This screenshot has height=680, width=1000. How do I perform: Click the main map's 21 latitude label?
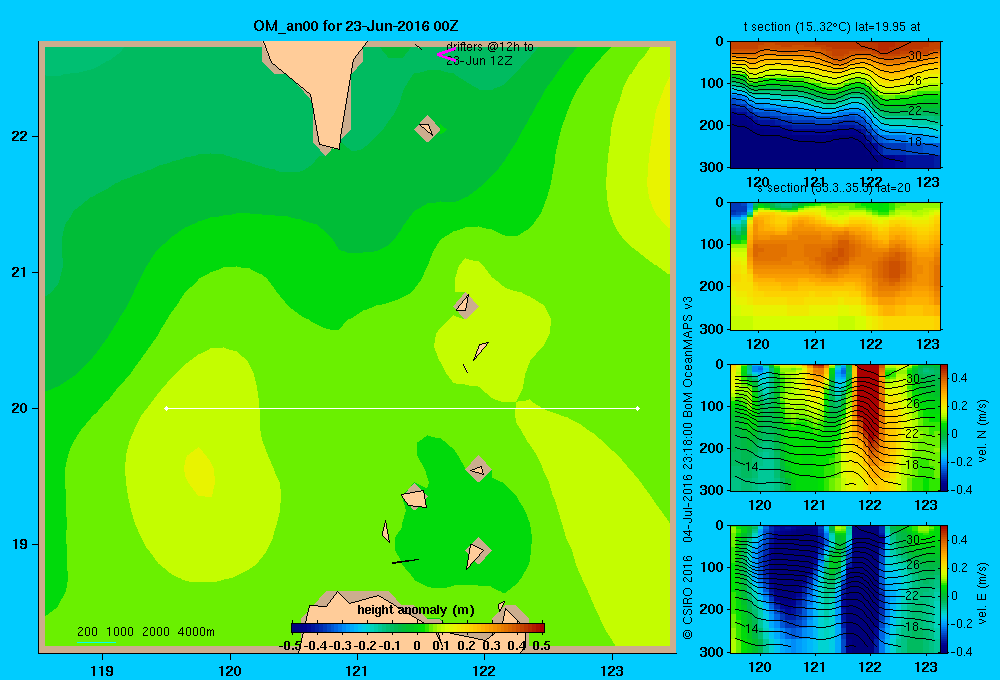pyautogui.click(x=20, y=272)
